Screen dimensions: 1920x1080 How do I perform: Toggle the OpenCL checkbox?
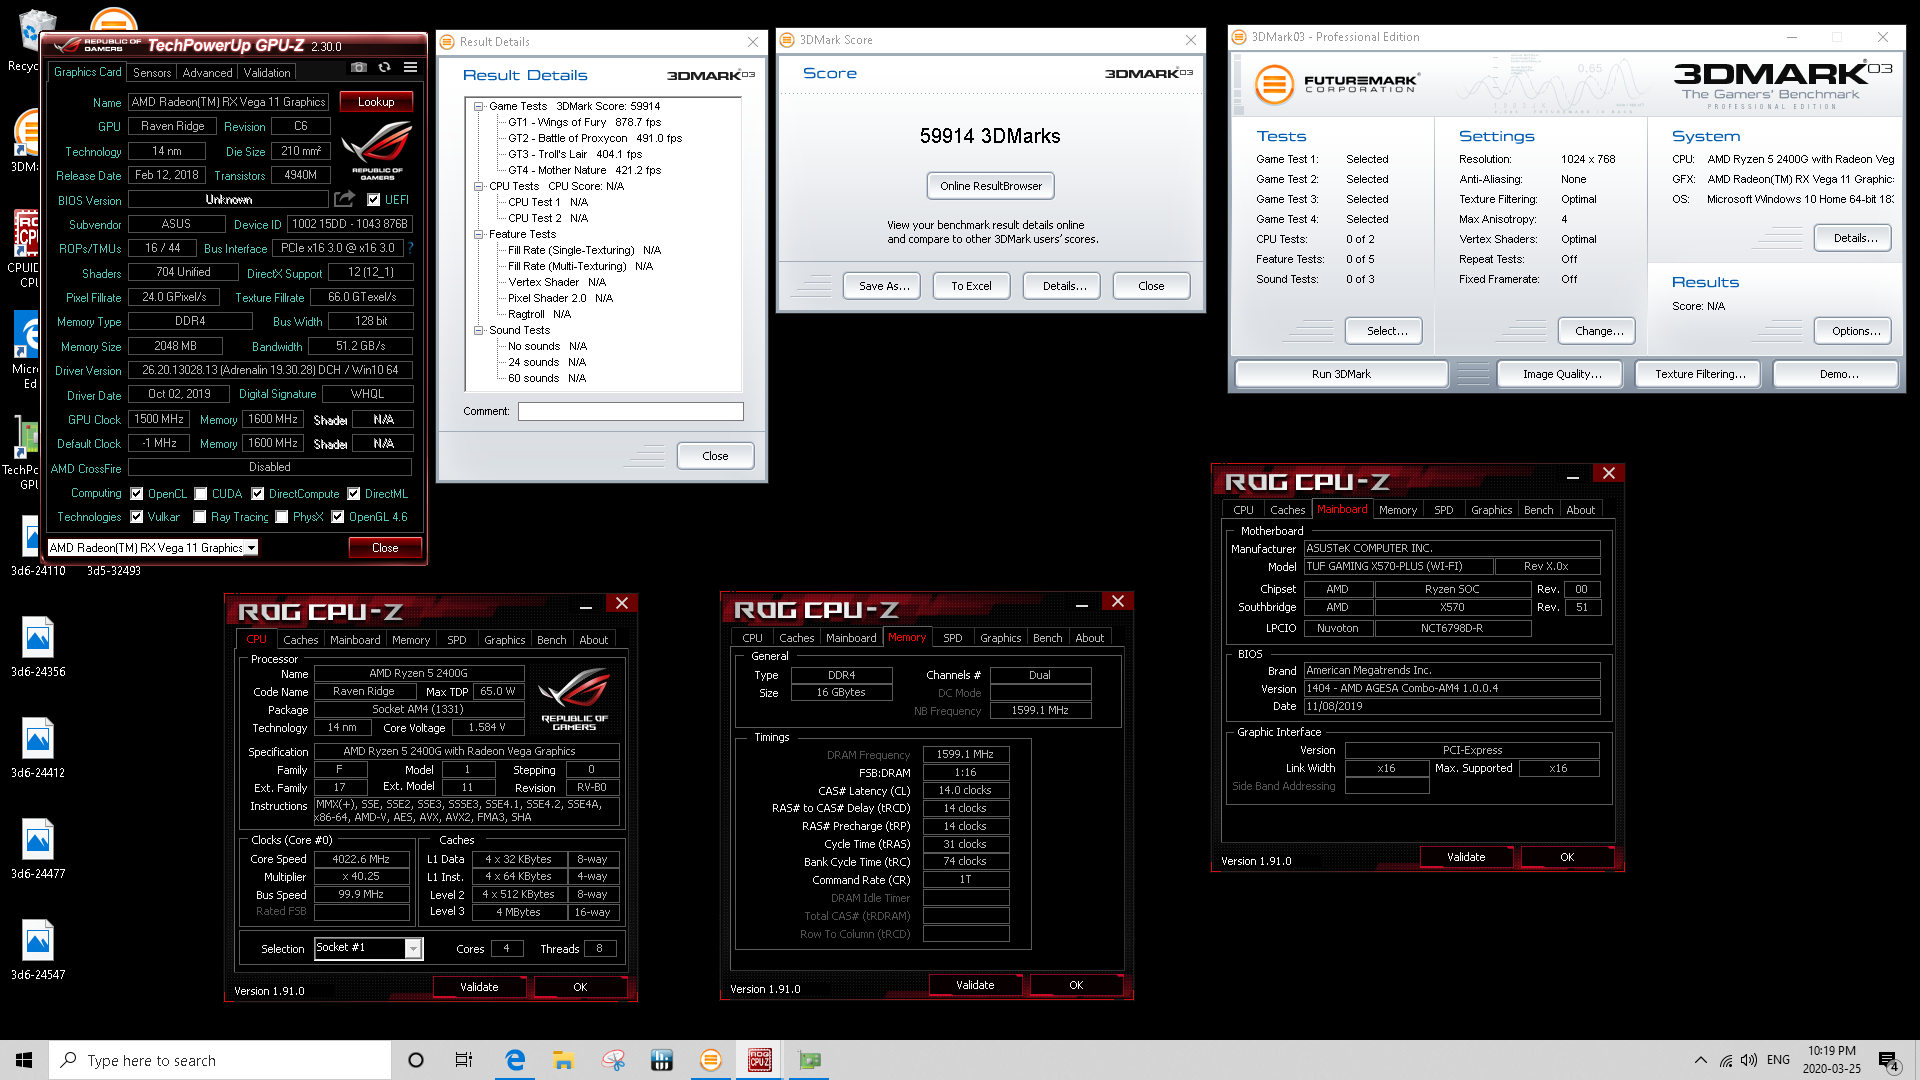tap(137, 493)
